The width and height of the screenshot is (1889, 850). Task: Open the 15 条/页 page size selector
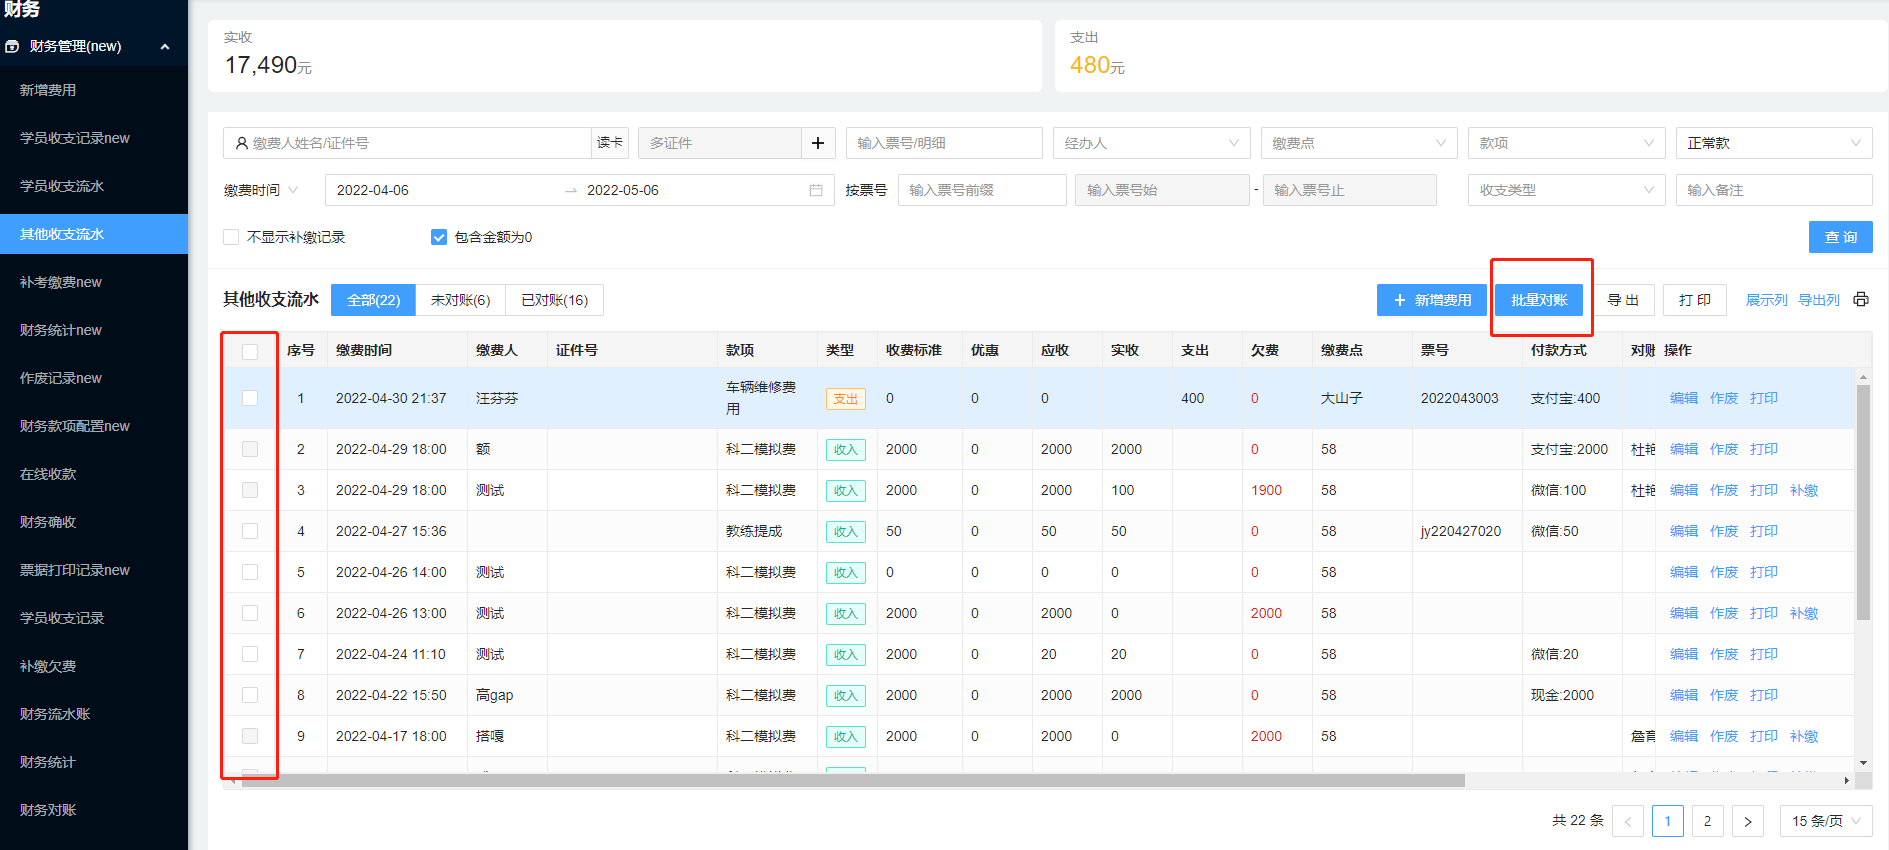click(x=1825, y=821)
